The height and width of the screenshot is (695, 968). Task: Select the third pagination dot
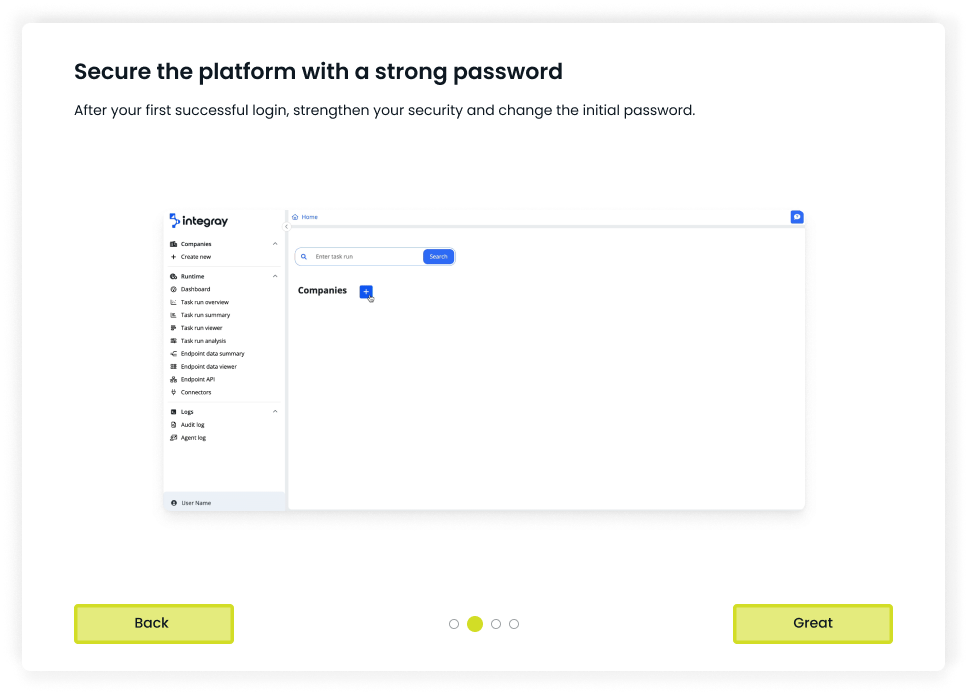[496, 624]
